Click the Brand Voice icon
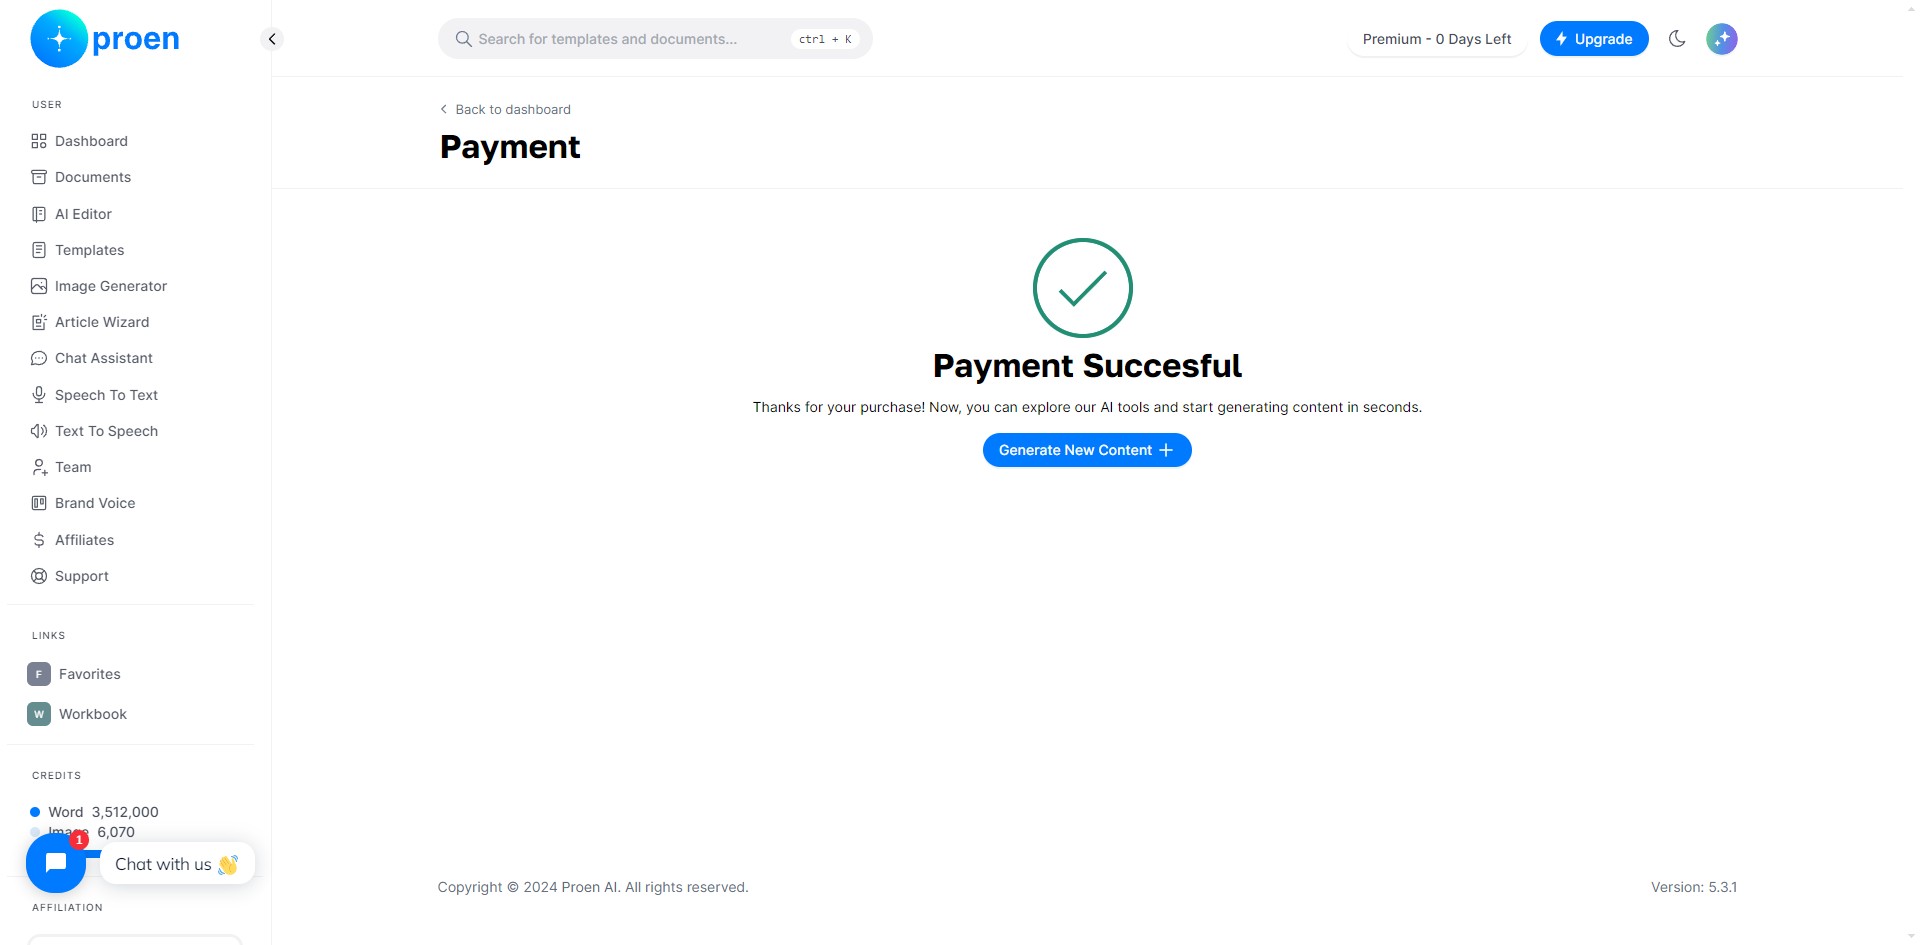Screen dimensions: 1920x945 [39, 503]
